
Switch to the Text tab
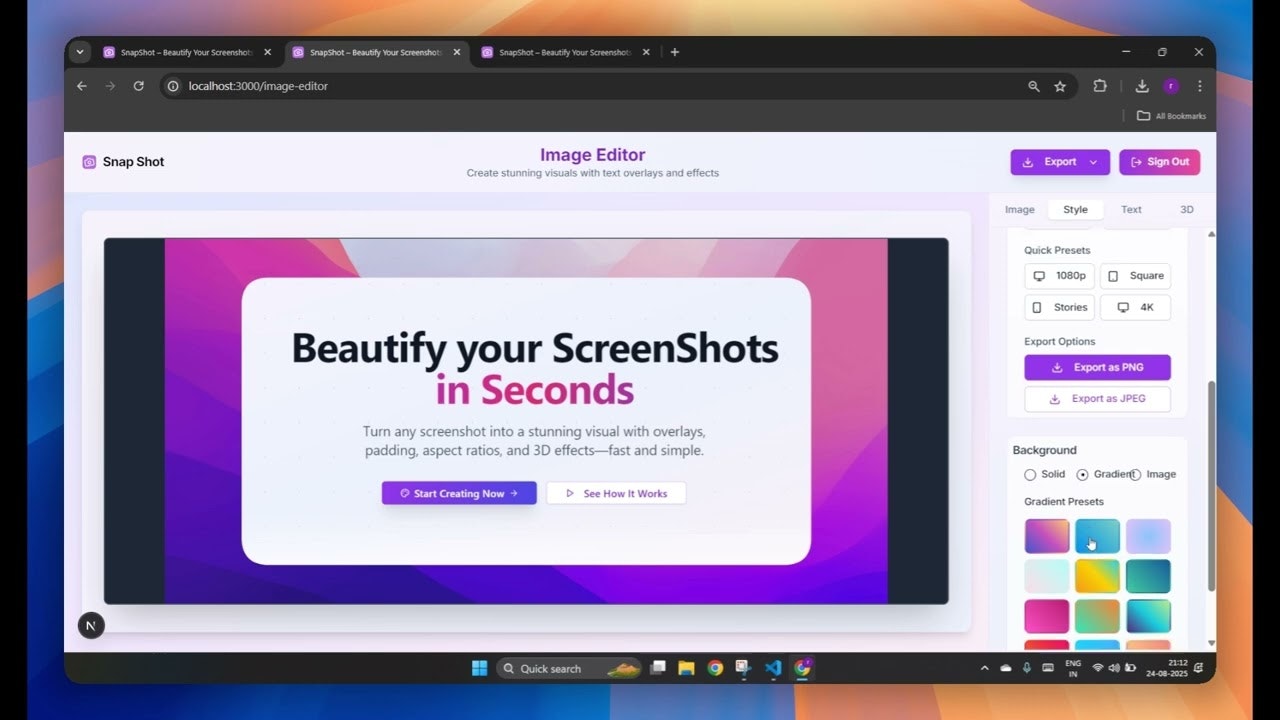tap(1131, 210)
